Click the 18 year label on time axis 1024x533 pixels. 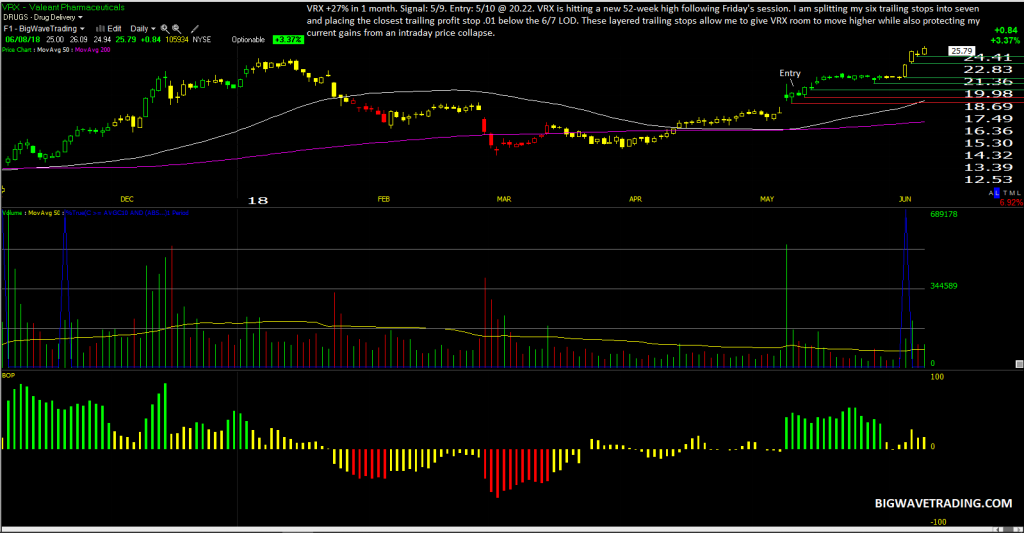tap(257, 201)
